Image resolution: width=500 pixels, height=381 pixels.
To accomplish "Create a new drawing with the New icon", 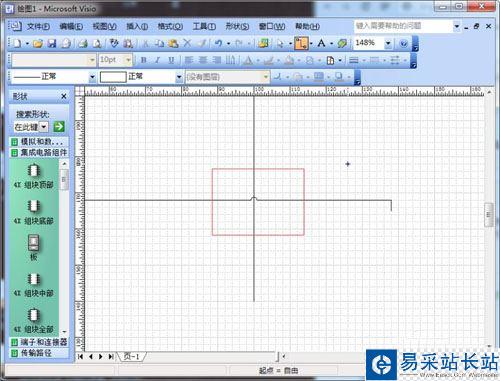I will (x=17, y=43).
